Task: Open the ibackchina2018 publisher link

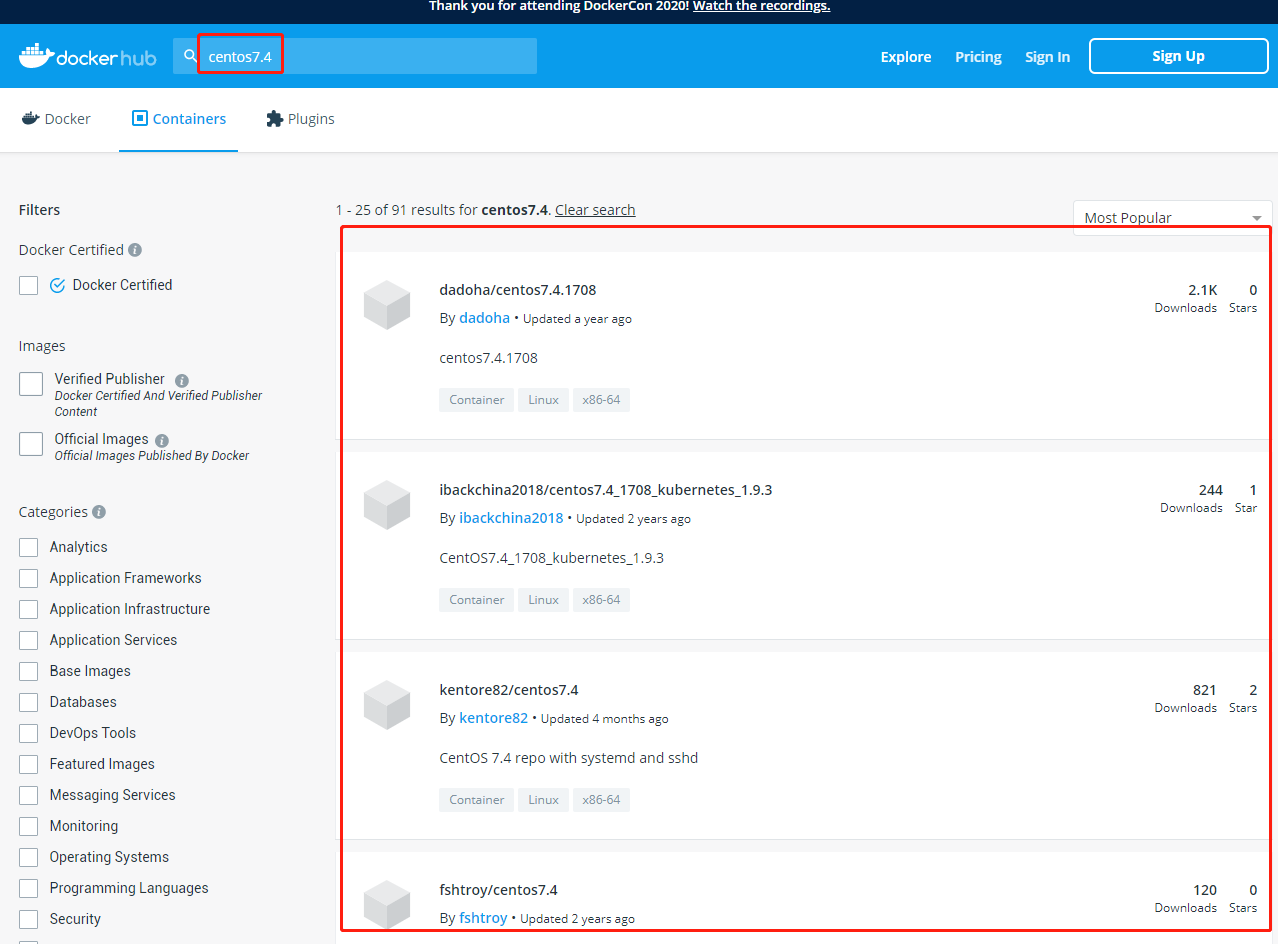Action: 511,518
